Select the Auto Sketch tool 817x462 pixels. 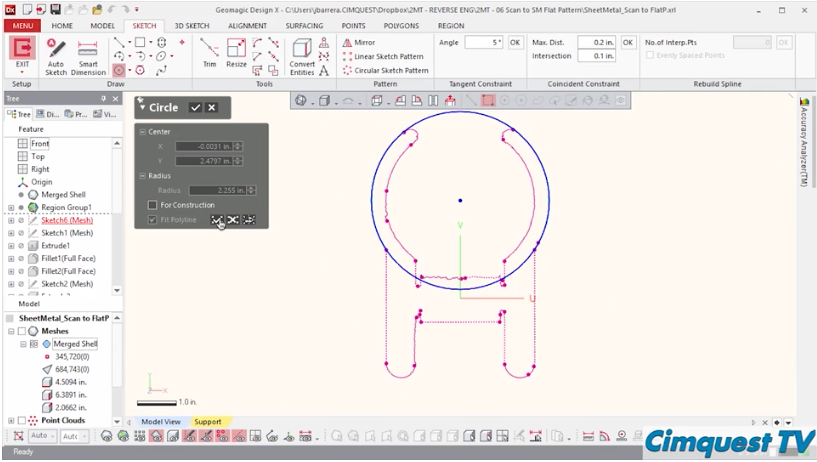coord(56,56)
